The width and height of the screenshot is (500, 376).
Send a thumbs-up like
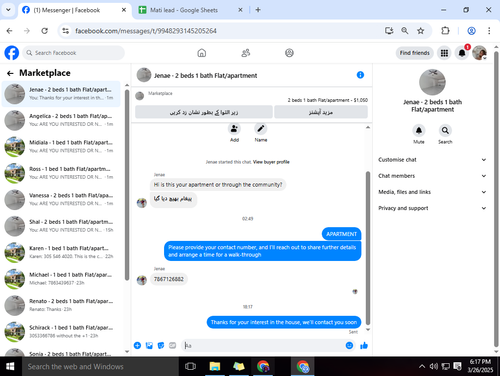pos(364,345)
